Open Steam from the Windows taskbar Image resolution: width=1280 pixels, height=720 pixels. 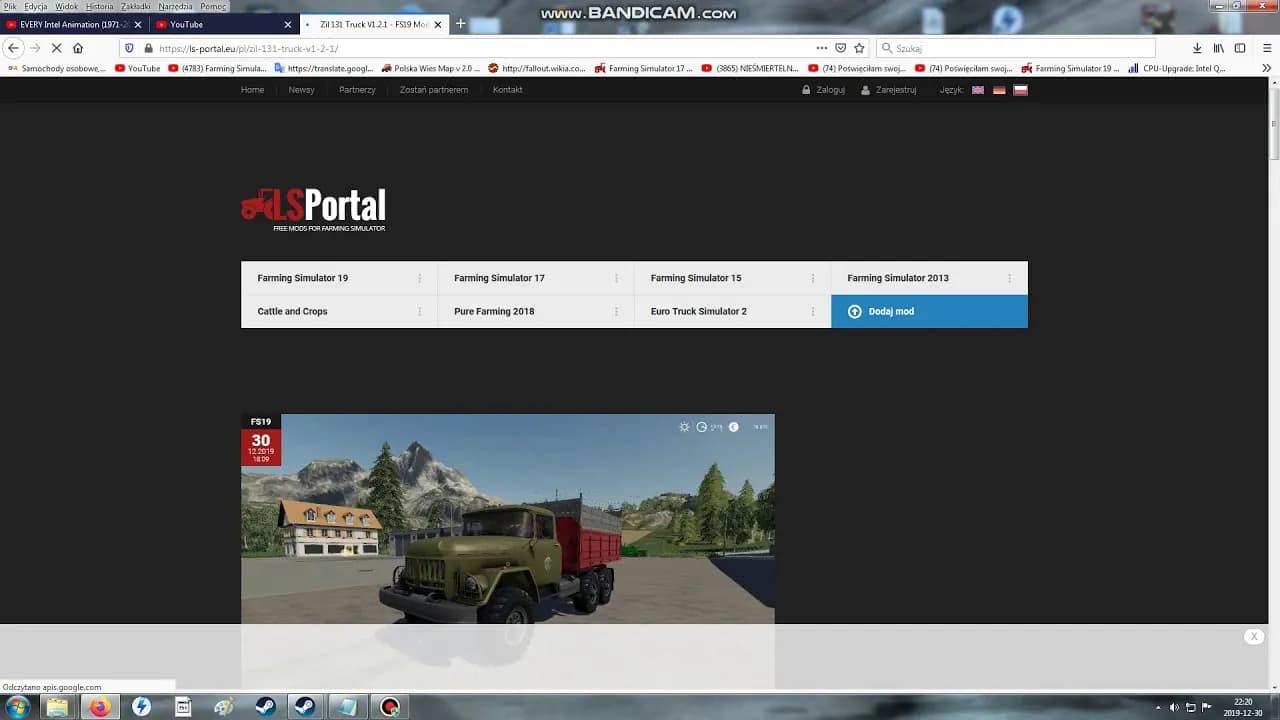coord(266,707)
